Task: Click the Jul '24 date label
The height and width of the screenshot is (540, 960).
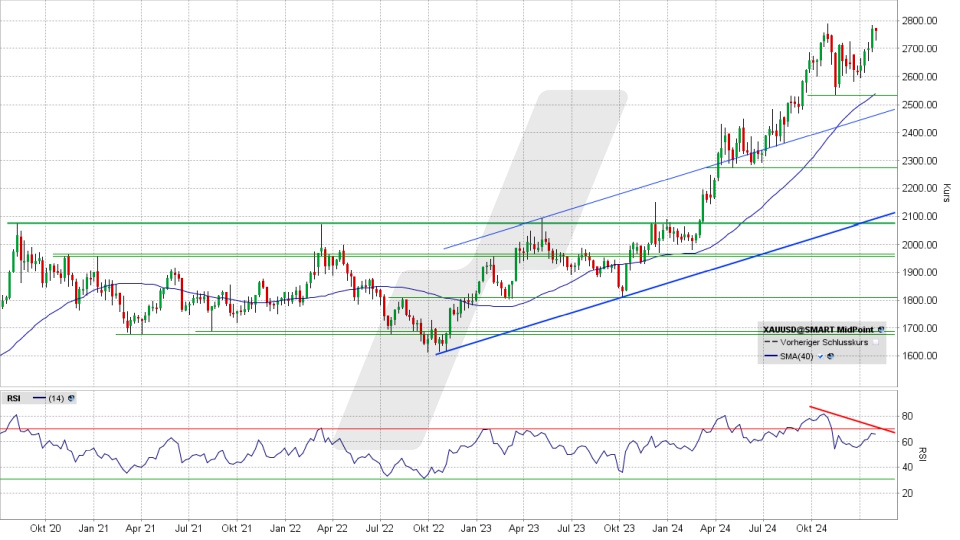Action: 763,528
